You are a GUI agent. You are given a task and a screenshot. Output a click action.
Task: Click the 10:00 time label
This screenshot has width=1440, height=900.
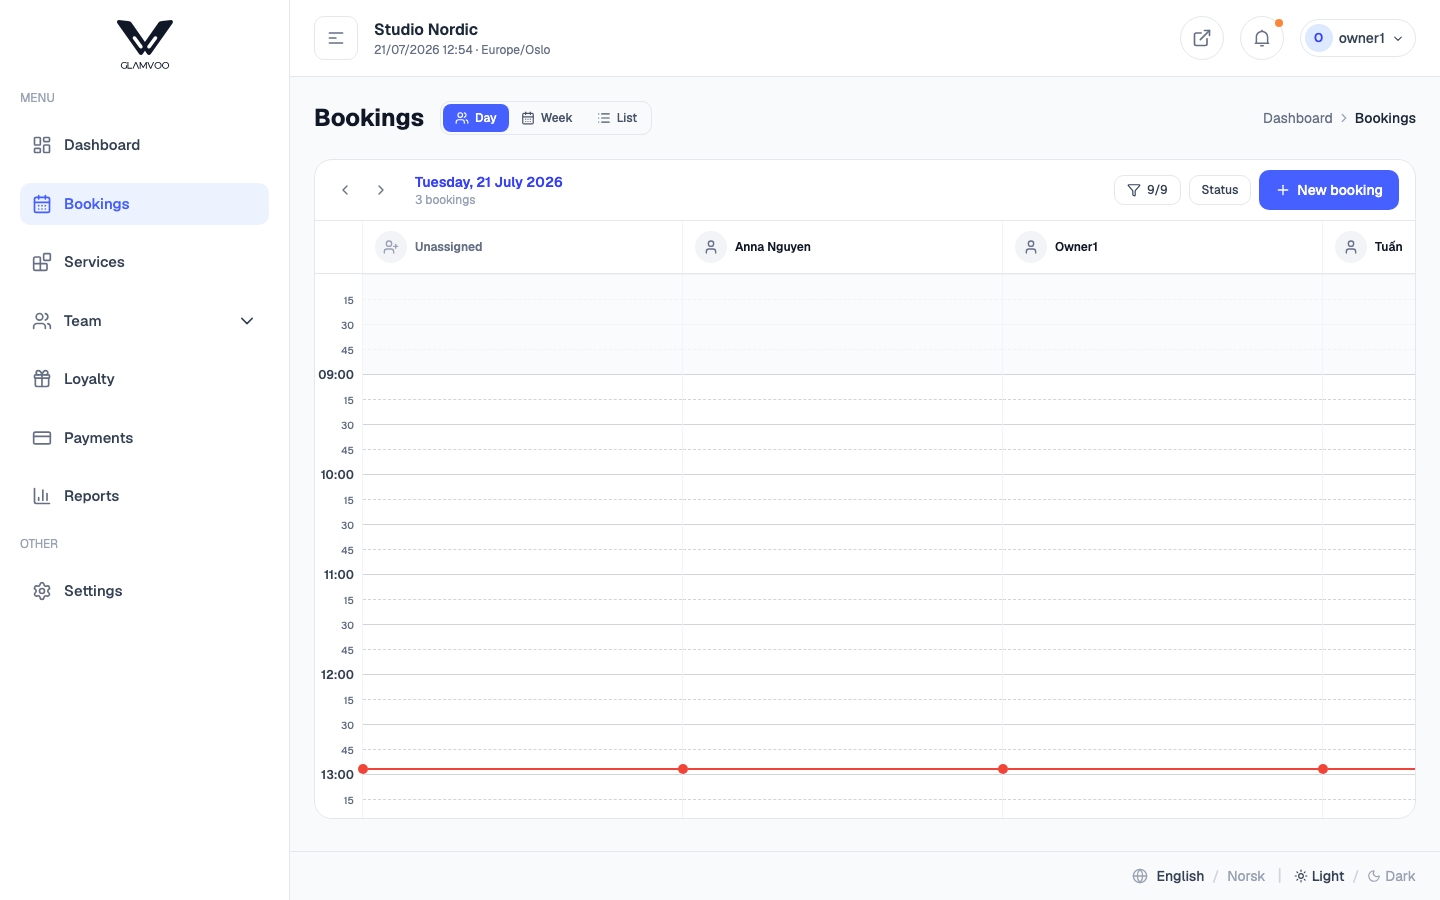tap(337, 475)
